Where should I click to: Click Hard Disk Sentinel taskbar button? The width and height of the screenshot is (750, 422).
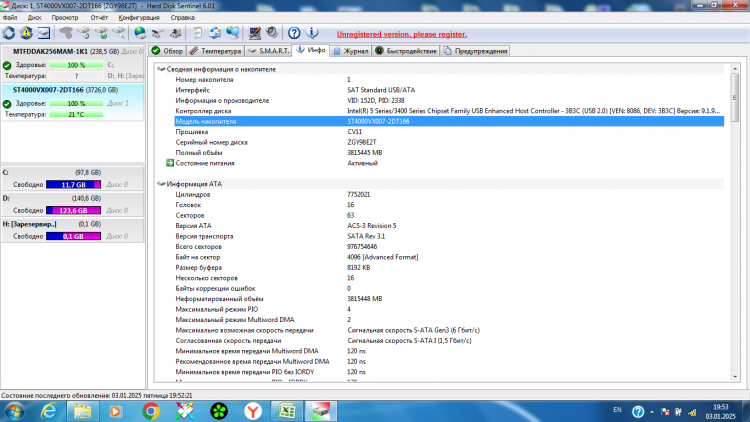321,411
